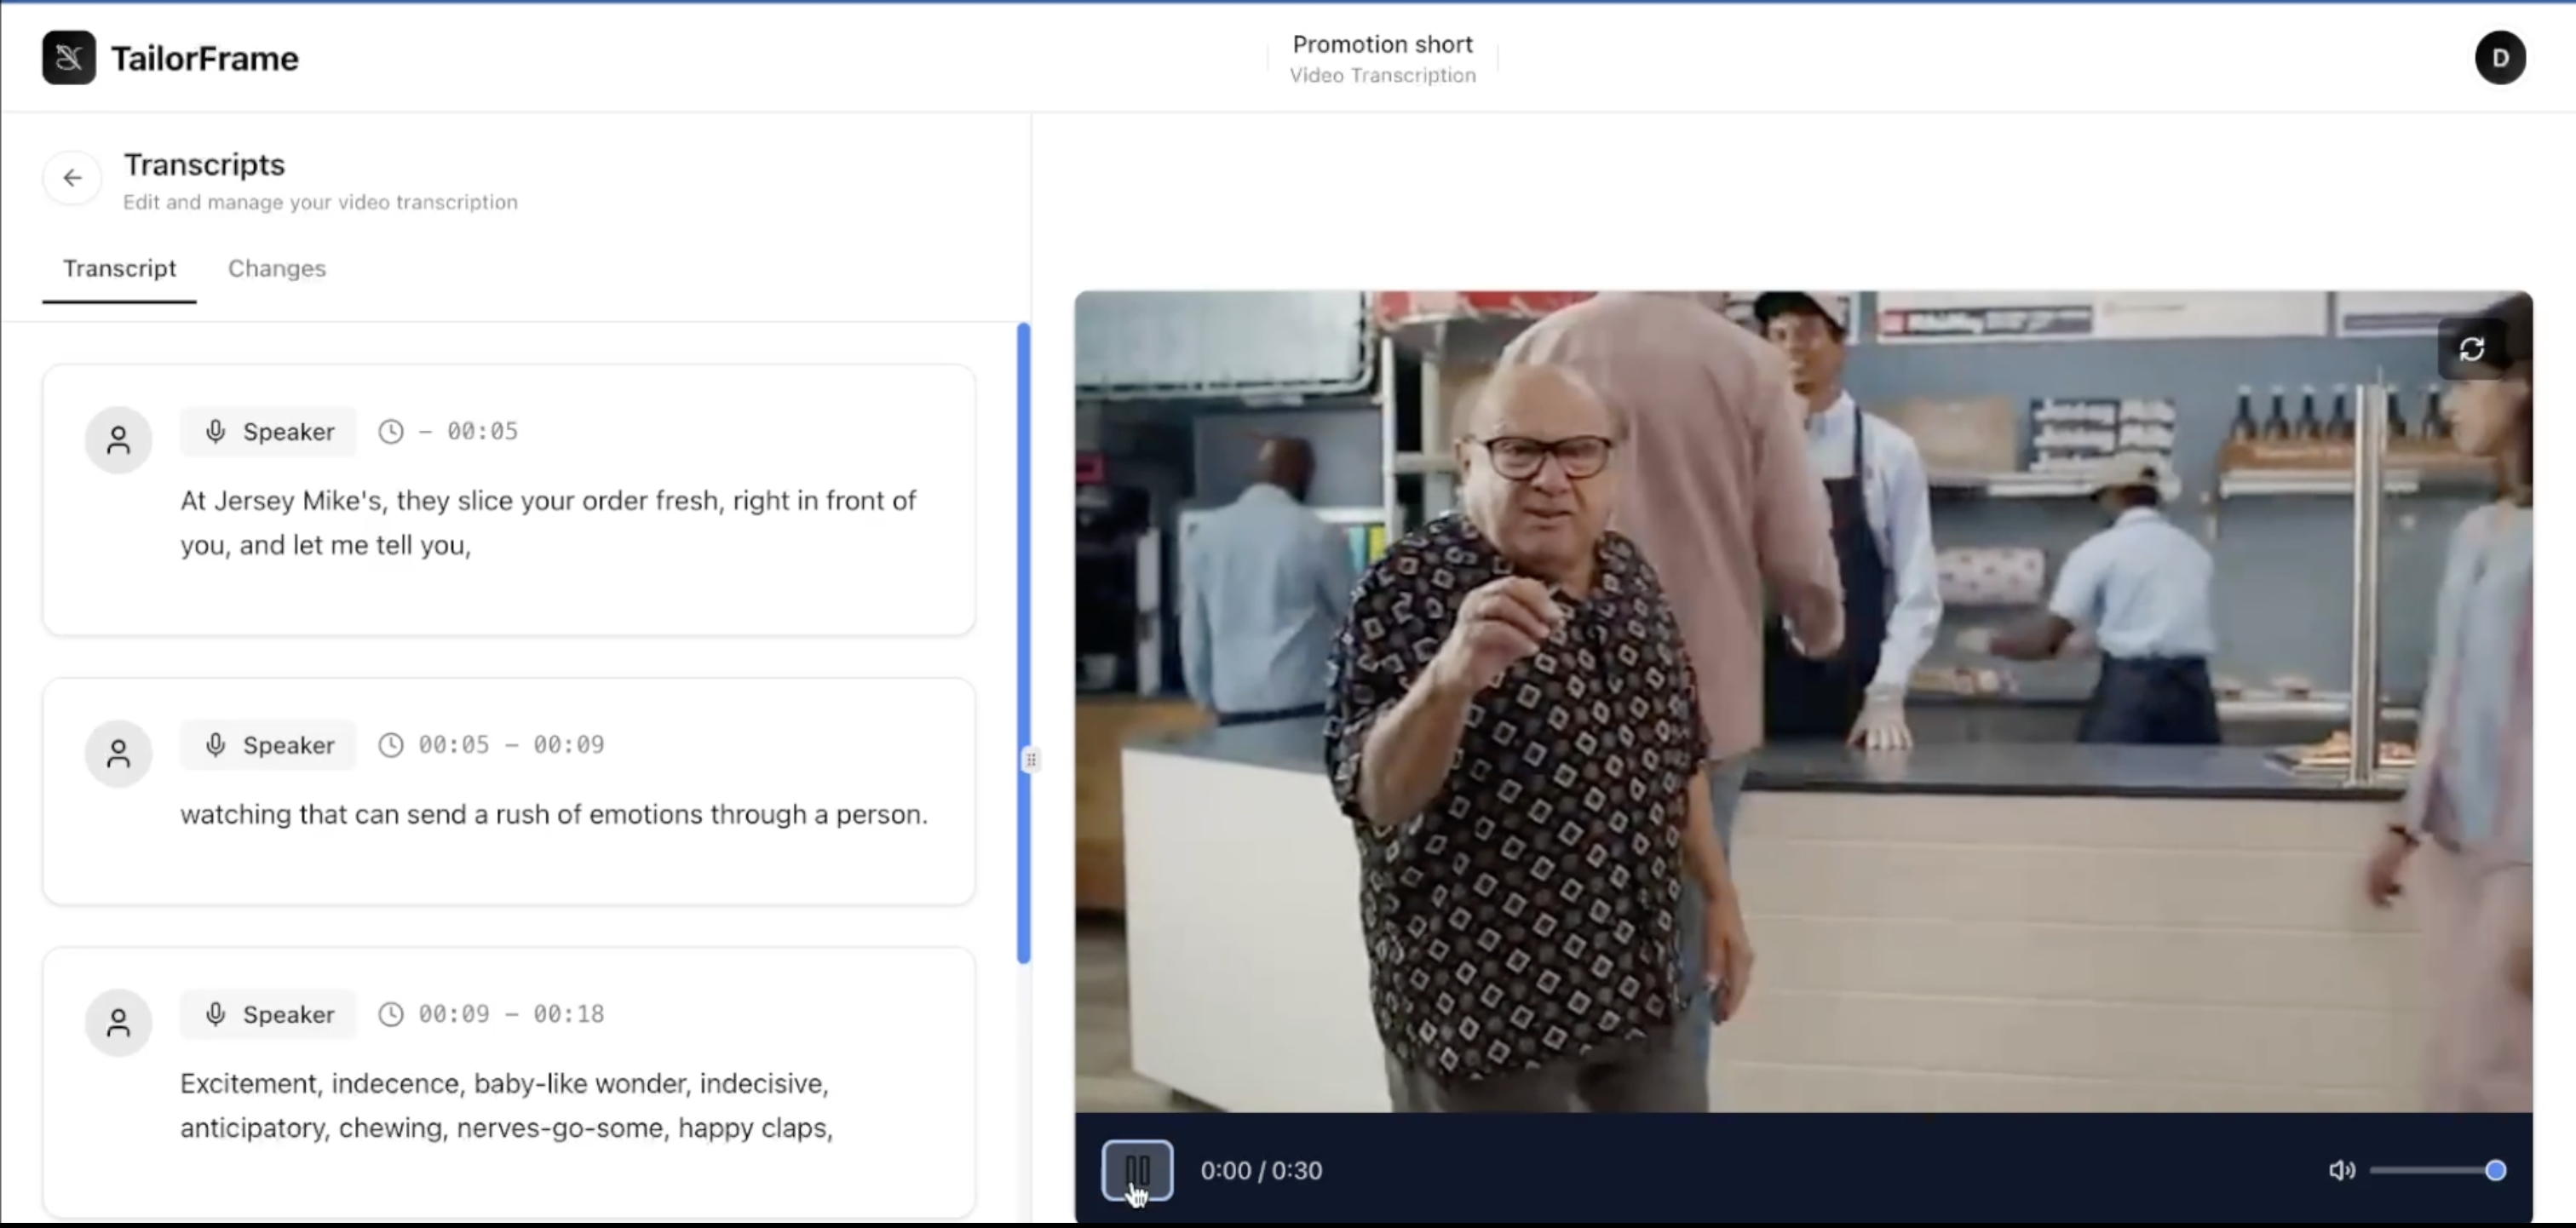Click the avatar icon for the 00:05 segment

118,753
